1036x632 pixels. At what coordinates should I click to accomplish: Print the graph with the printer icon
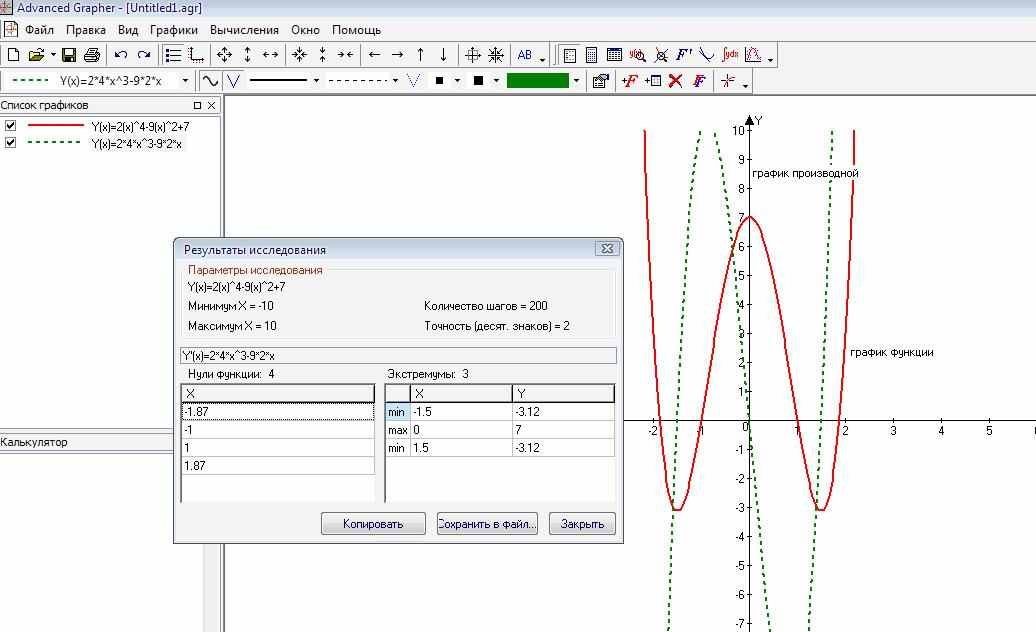coord(92,55)
